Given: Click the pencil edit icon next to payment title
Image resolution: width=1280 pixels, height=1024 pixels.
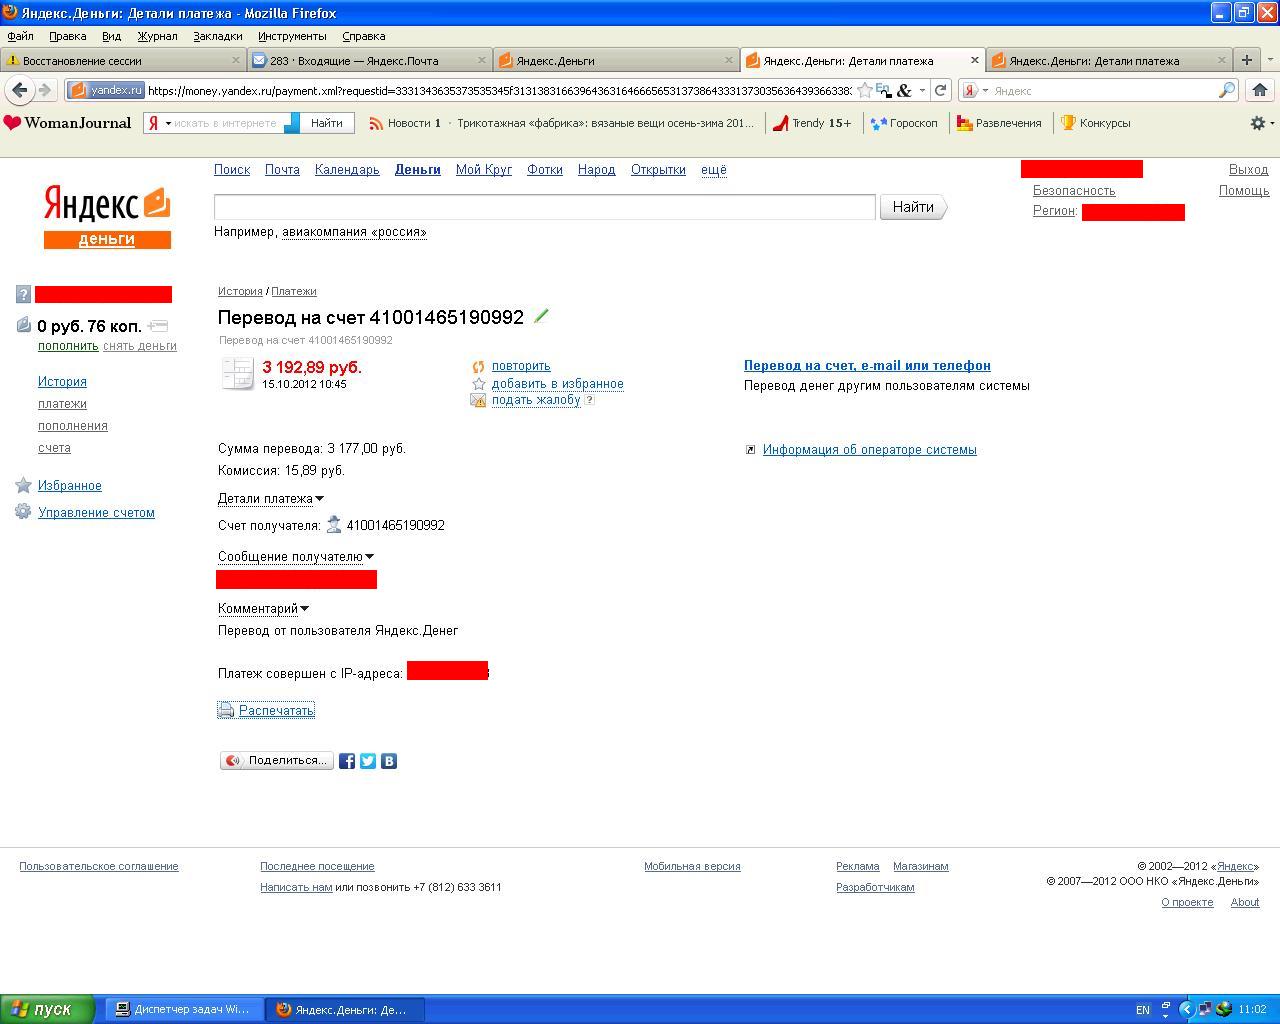Looking at the screenshot, I should [x=541, y=316].
